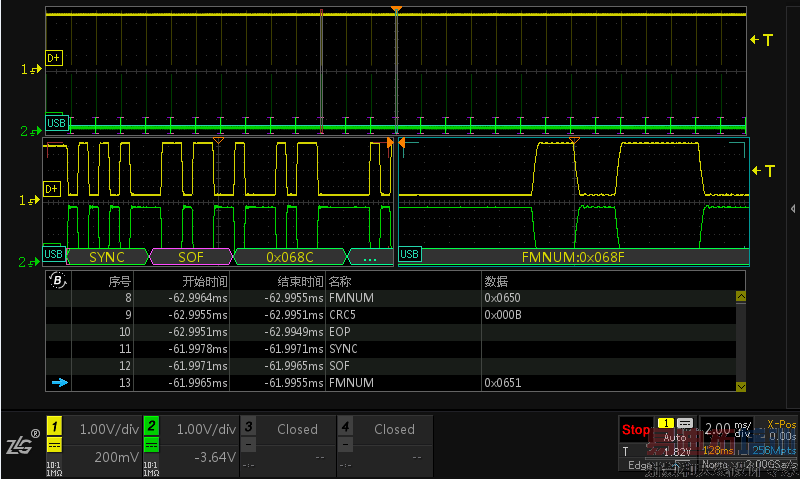Click orange trigger position marker at top
The height and width of the screenshot is (479, 800).
[x=396, y=9]
